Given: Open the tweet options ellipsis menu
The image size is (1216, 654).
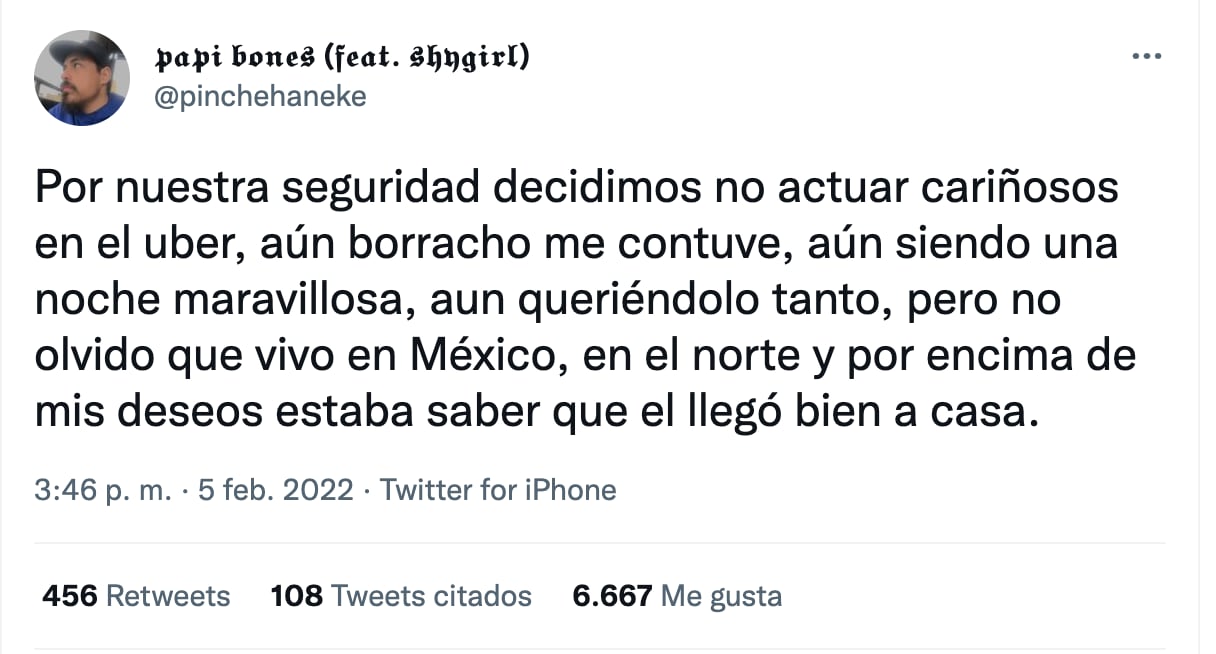Looking at the screenshot, I should (x=1146, y=57).
